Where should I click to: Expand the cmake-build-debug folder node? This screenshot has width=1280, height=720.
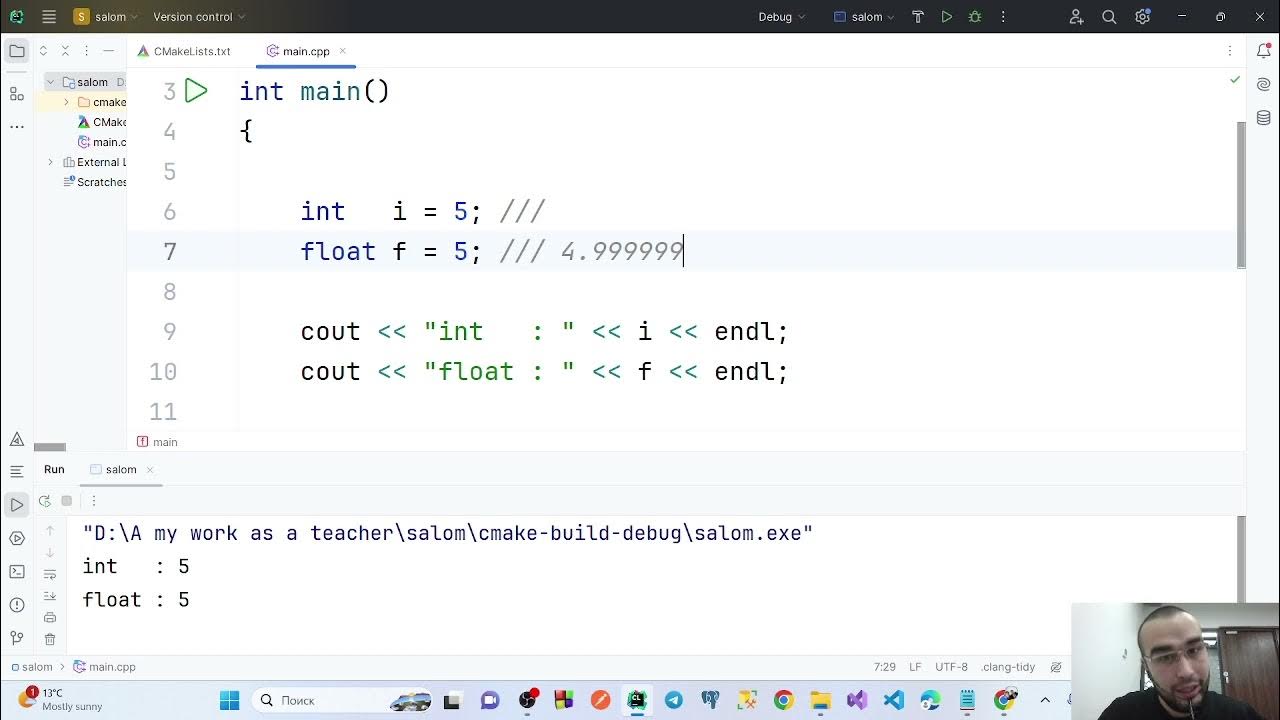[67, 102]
